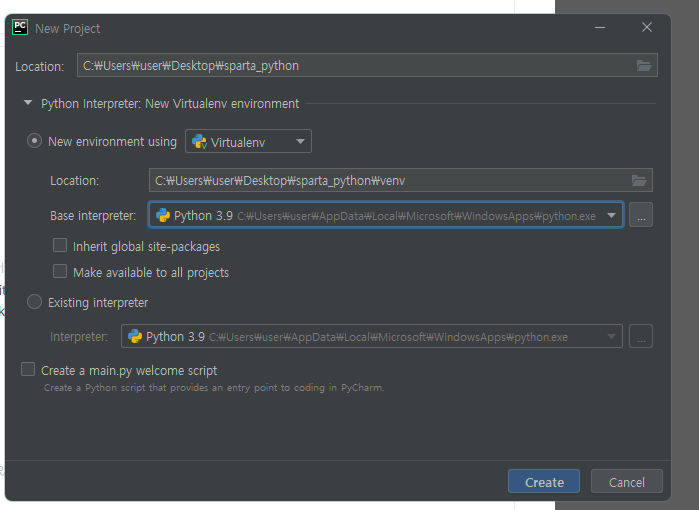This screenshot has height=510, width=699.
Task: Click the Create button
Action: tap(544, 481)
